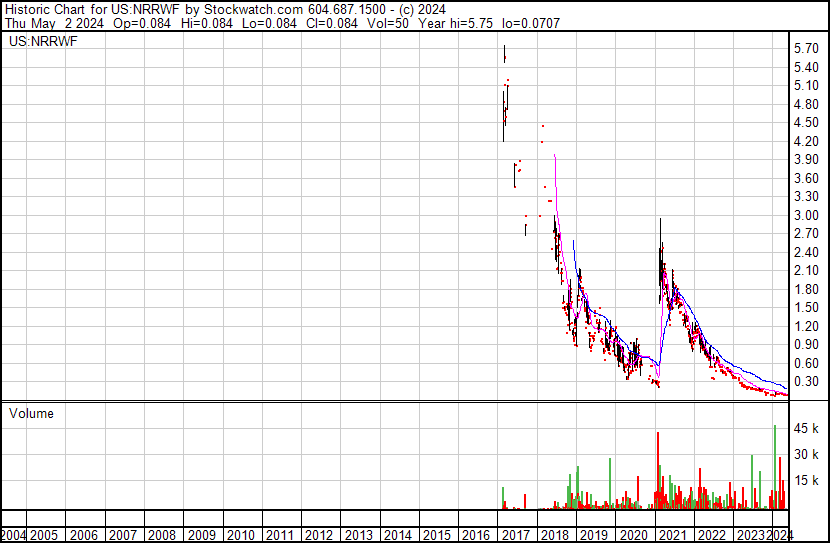This screenshot has height=543, width=830.
Task: Select the 2005 year label
Action: [43, 535]
